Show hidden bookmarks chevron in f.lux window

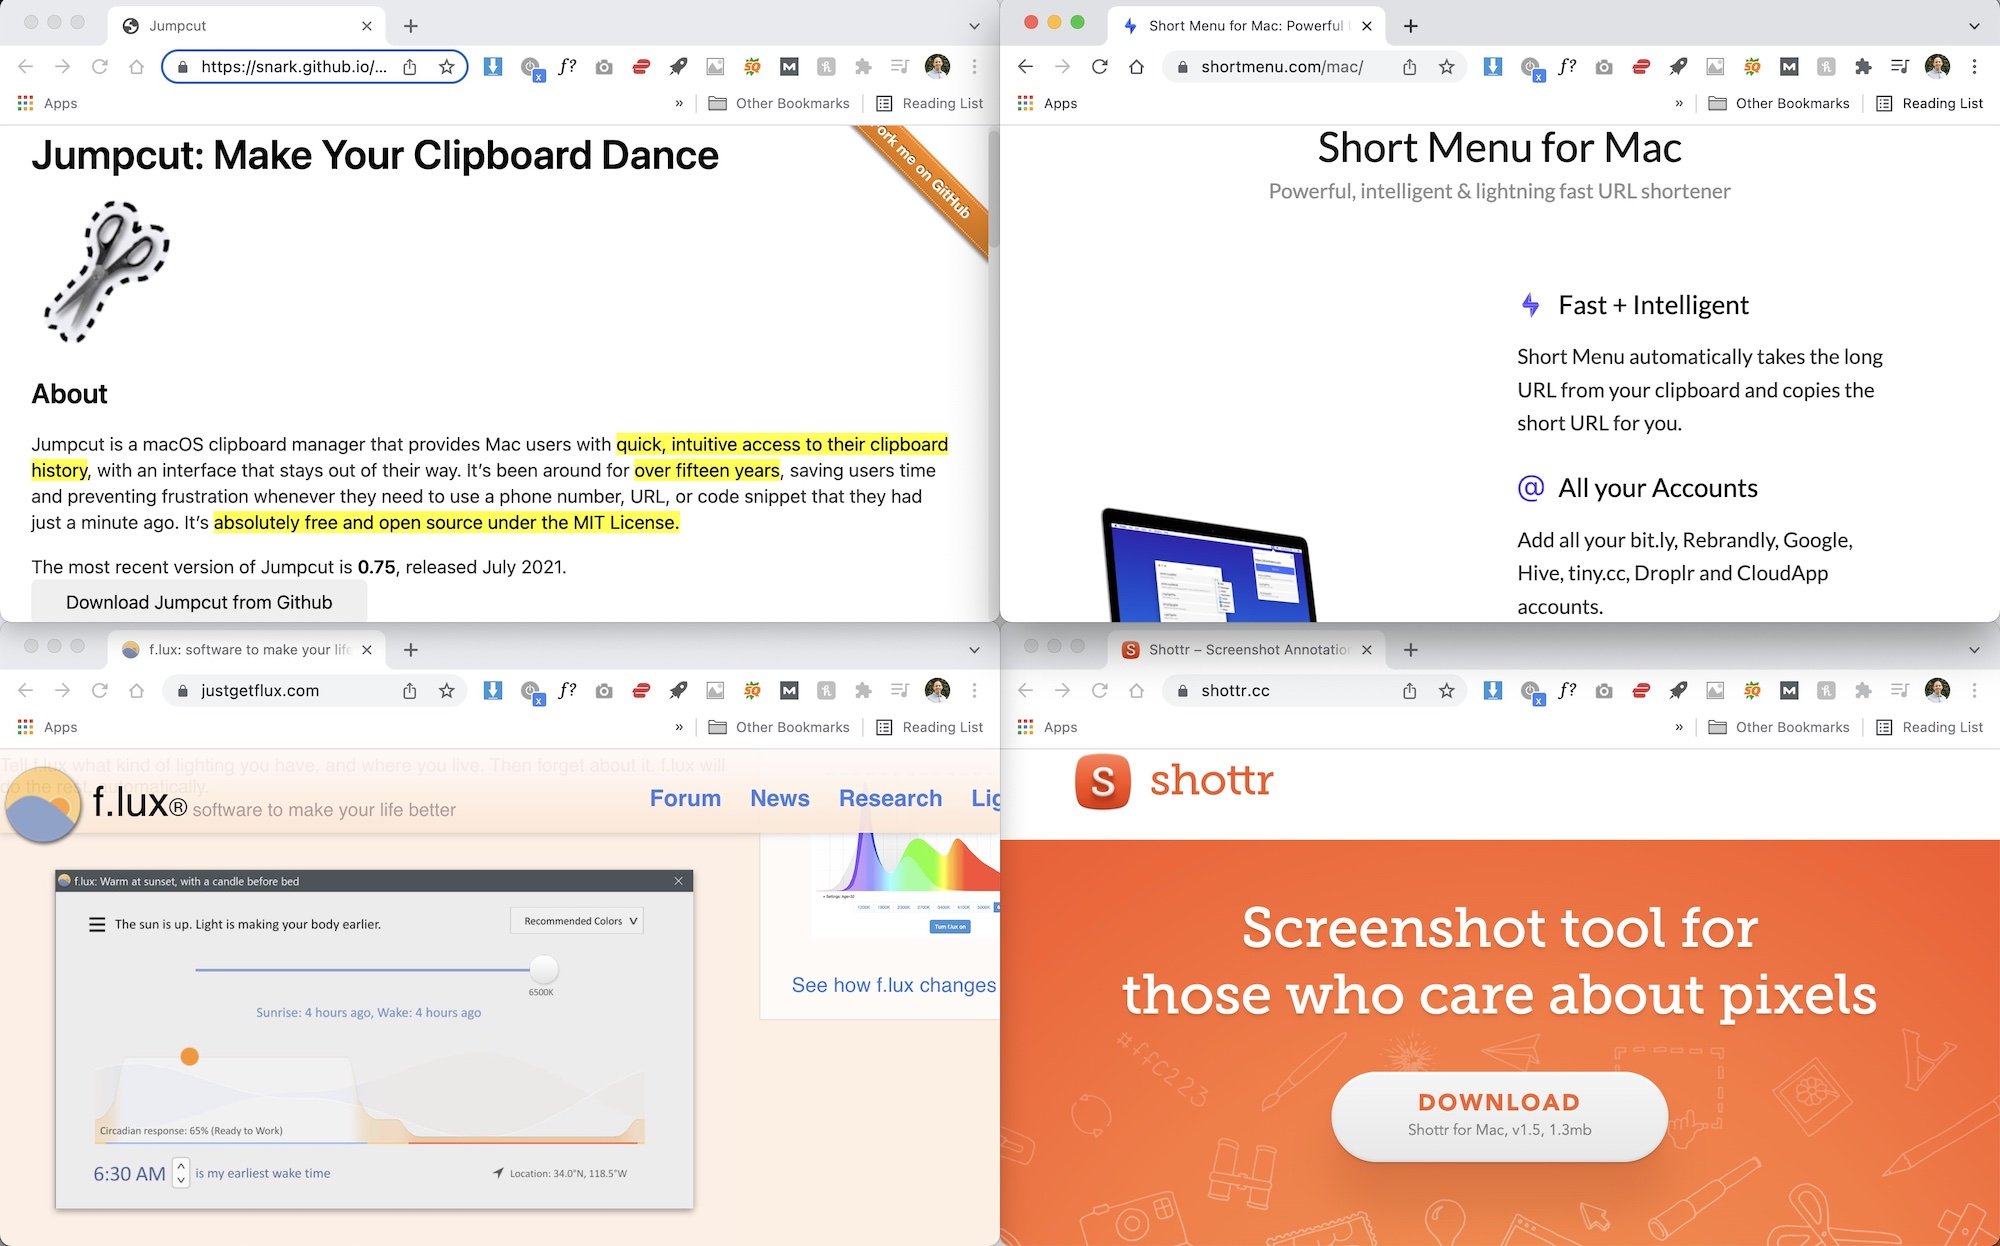tap(679, 727)
